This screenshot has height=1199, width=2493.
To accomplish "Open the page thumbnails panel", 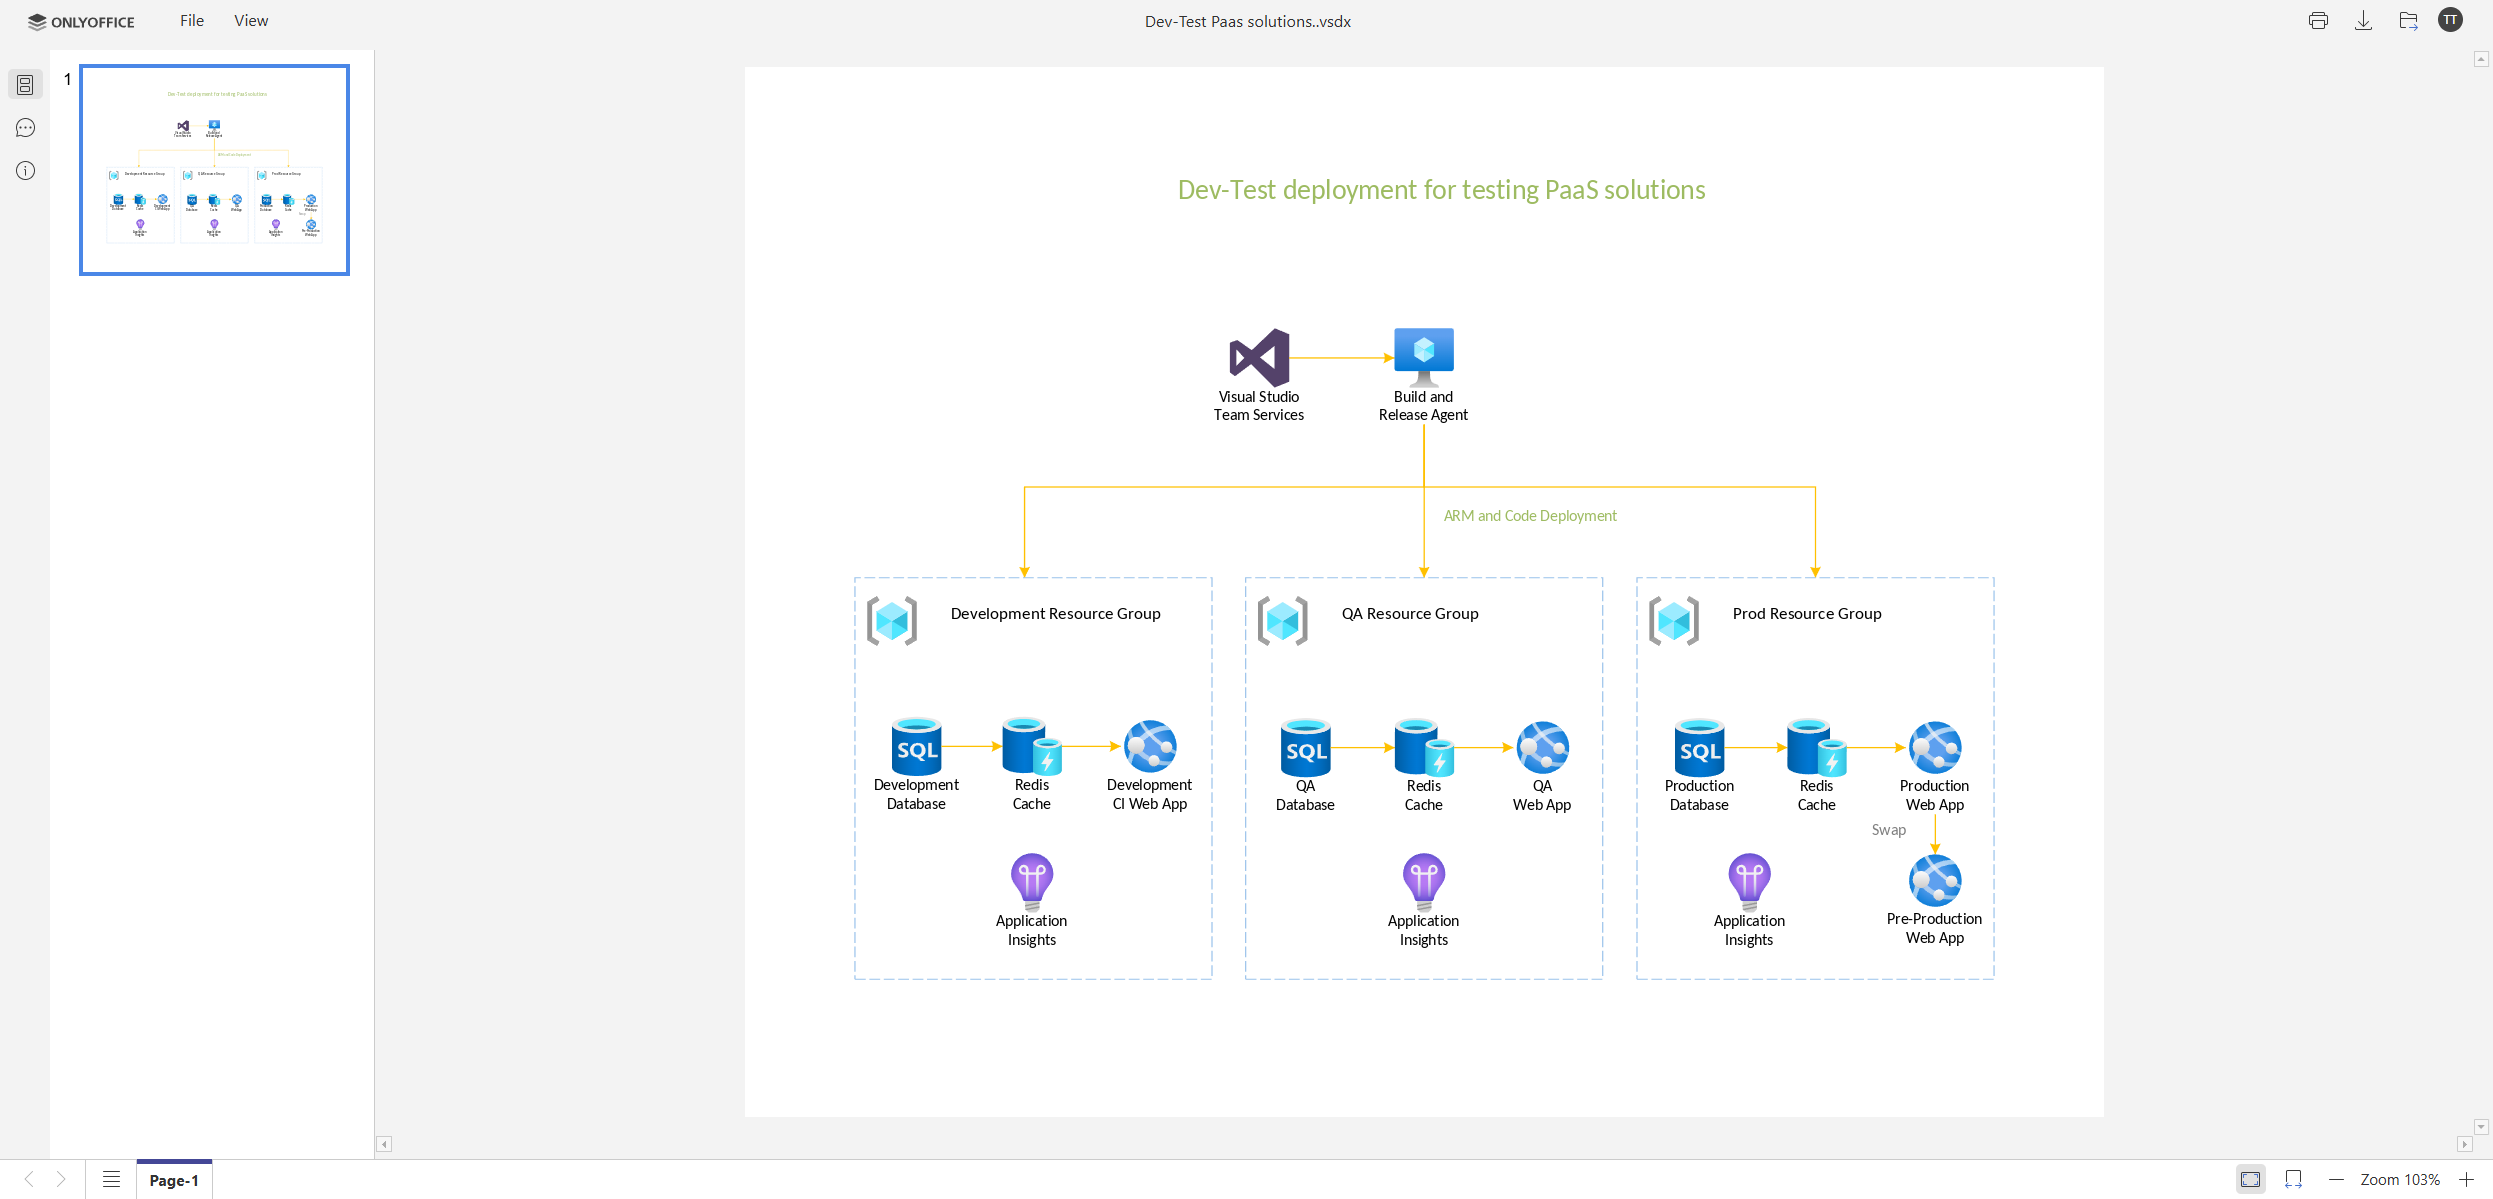I will pyautogui.click(x=25, y=84).
